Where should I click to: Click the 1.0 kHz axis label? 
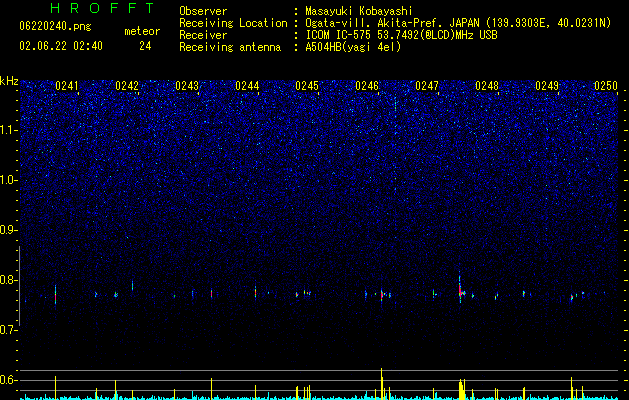(9, 180)
